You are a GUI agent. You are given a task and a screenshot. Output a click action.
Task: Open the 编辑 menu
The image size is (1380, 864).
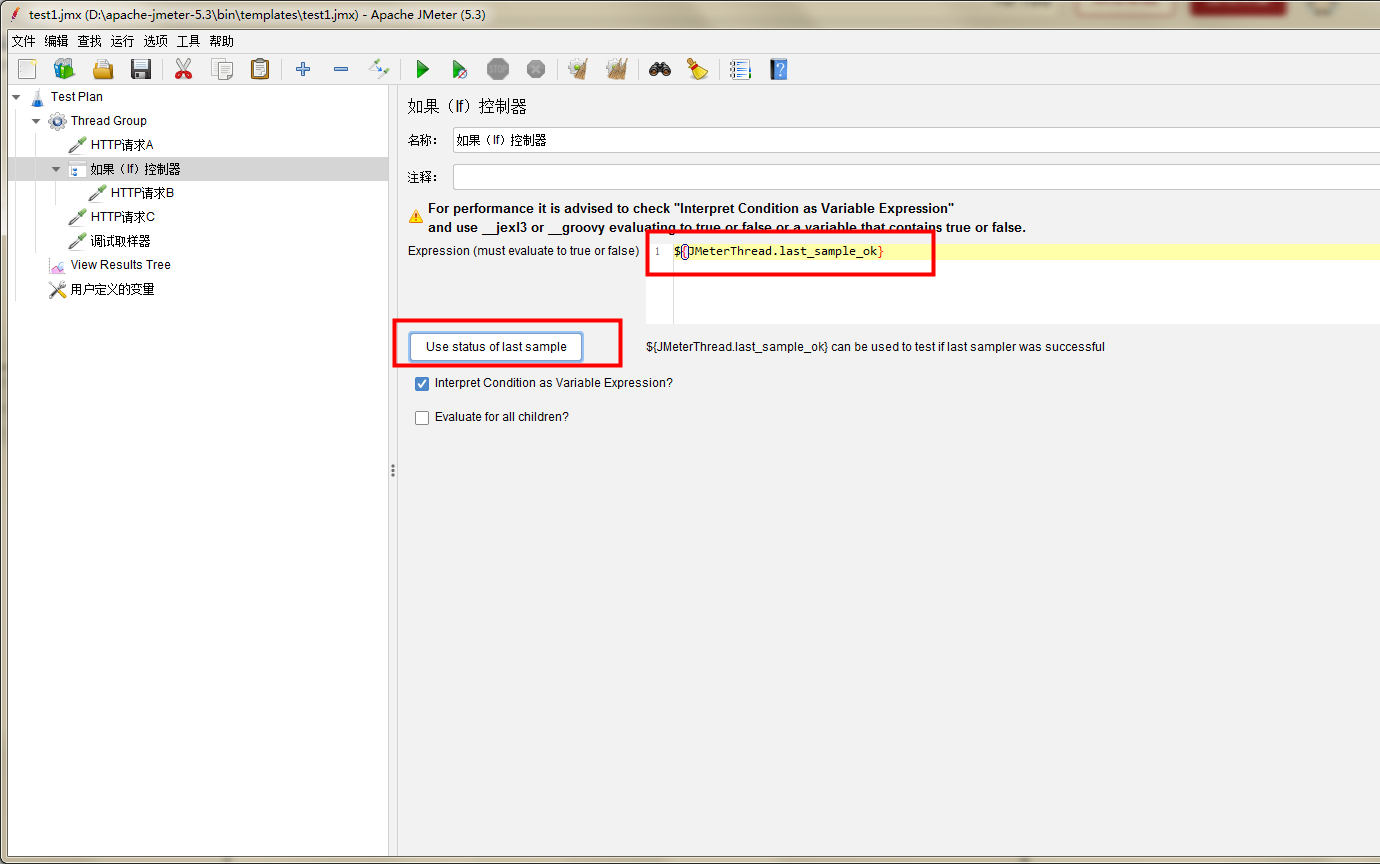point(57,41)
